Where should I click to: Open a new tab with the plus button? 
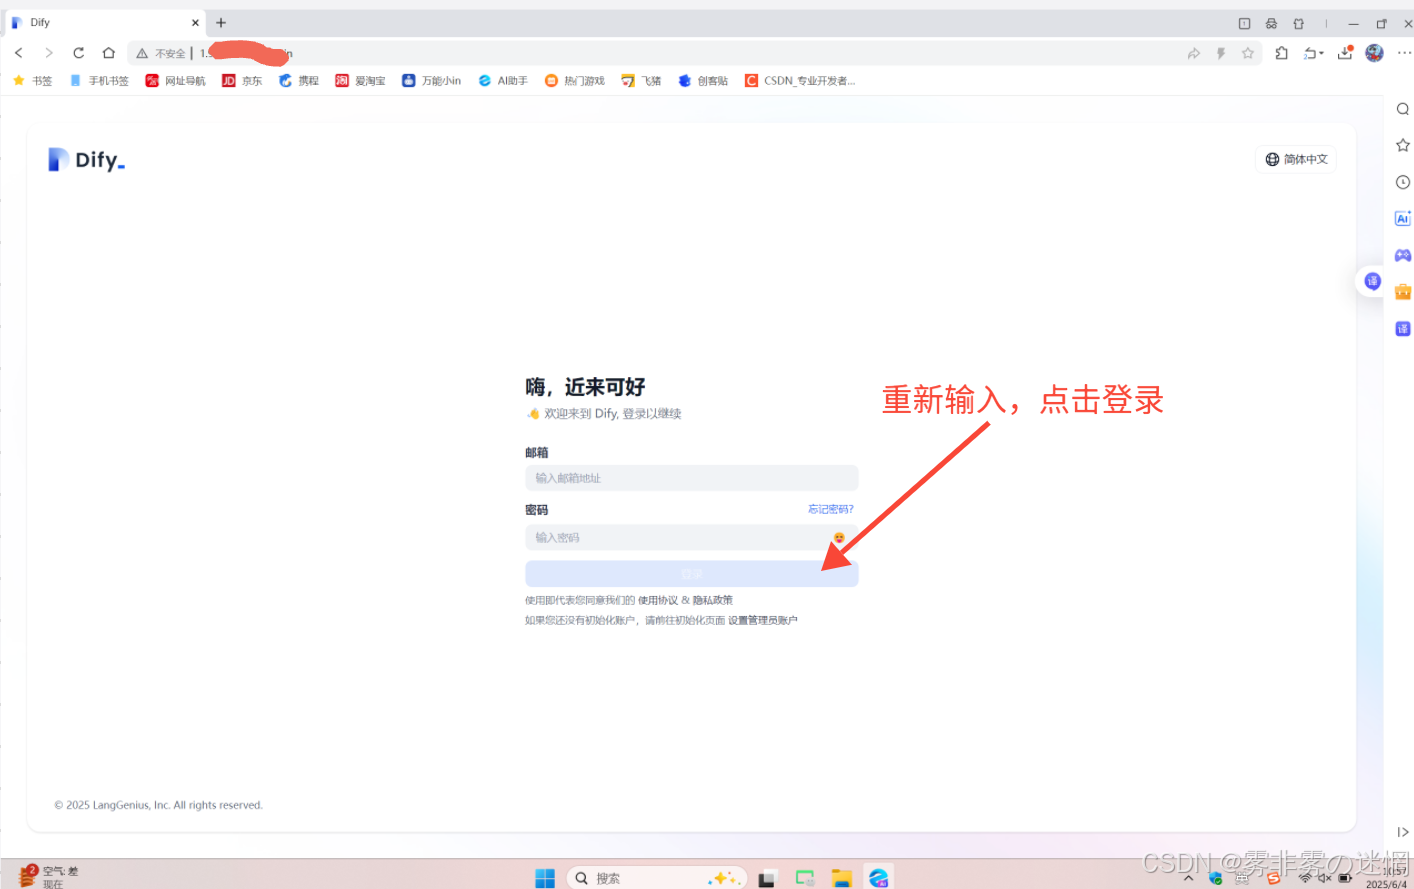[221, 22]
